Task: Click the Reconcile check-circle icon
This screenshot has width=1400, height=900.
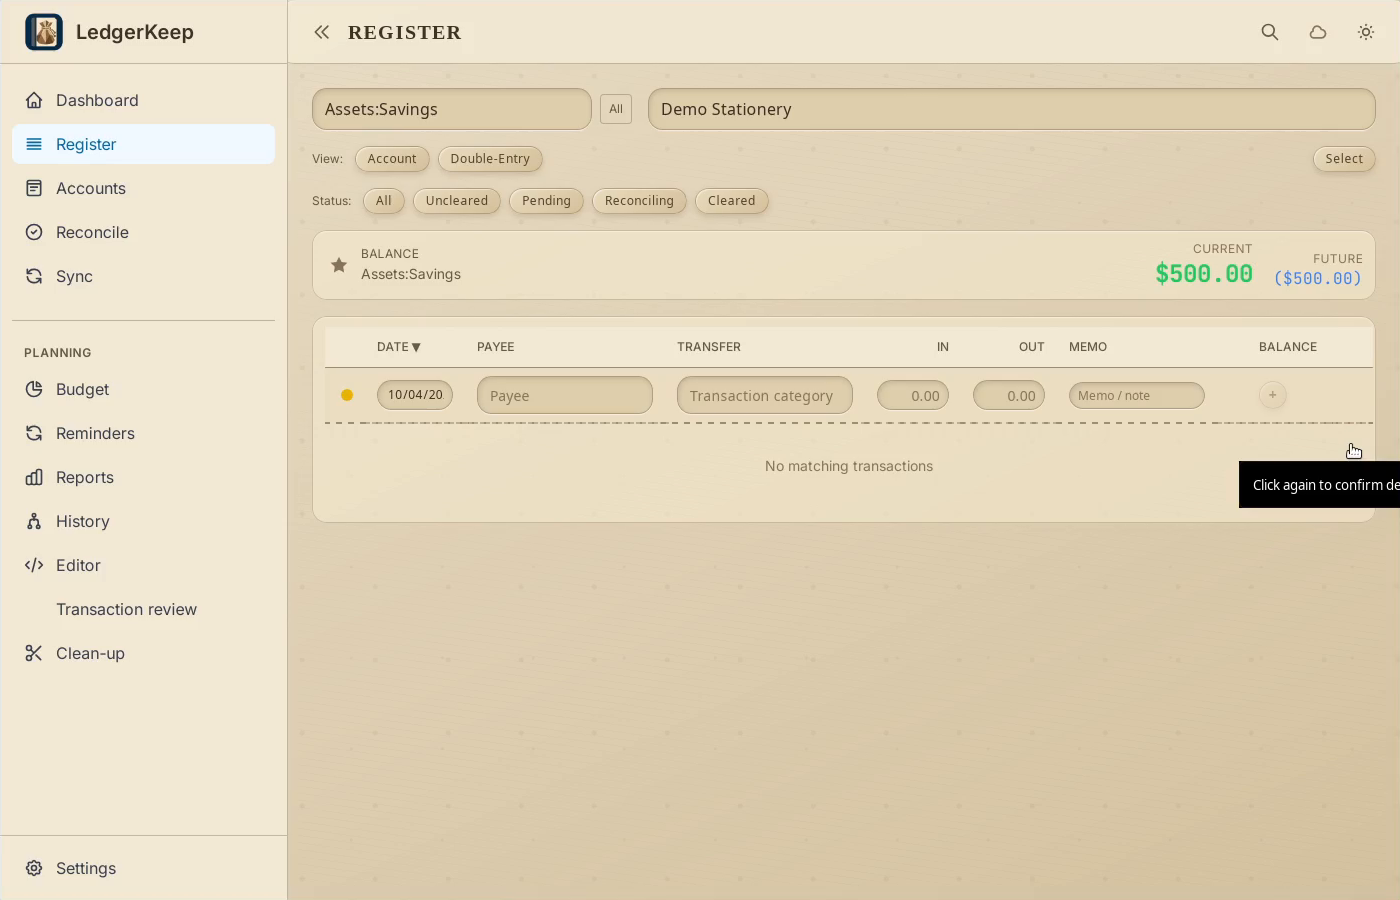Action: pos(34,232)
